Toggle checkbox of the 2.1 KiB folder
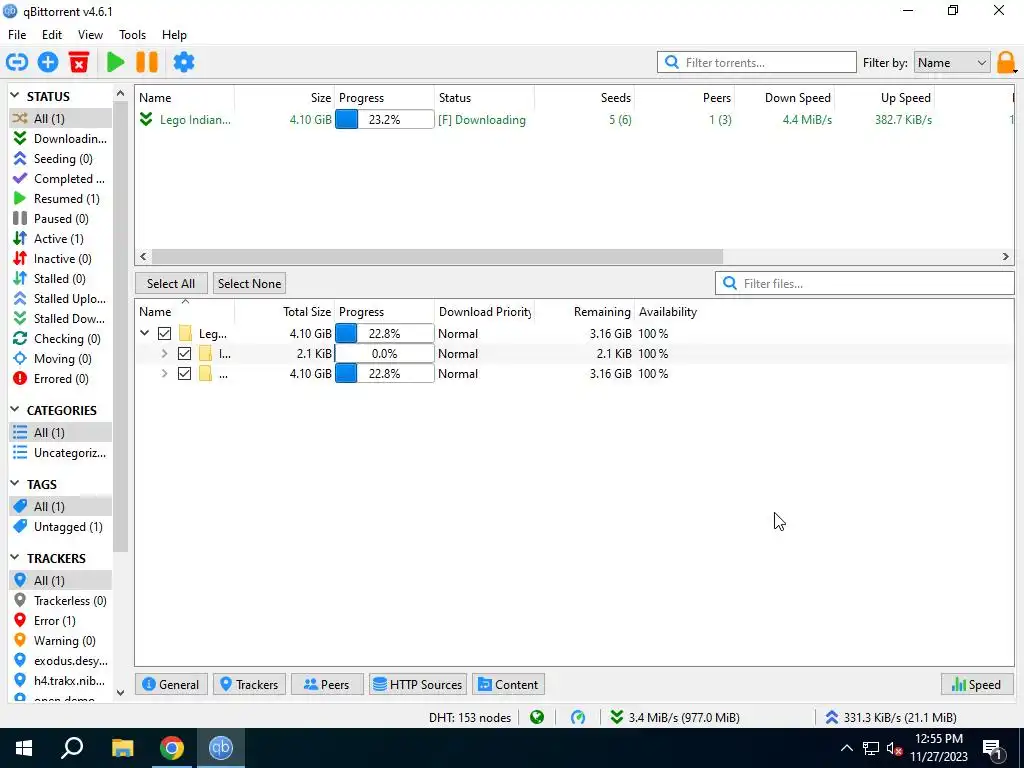Screen dimensions: 1024x768 coord(184,354)
